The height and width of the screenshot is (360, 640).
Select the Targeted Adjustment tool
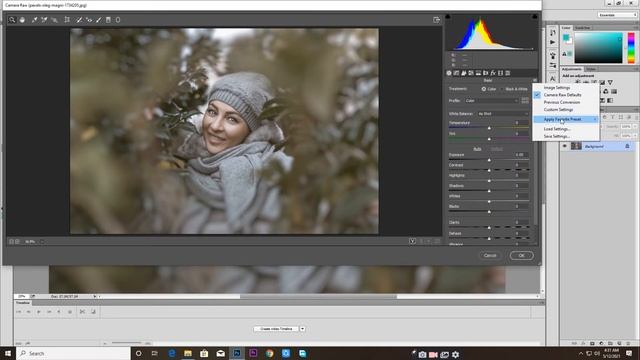pyautogui.click(x=54, y=20)
